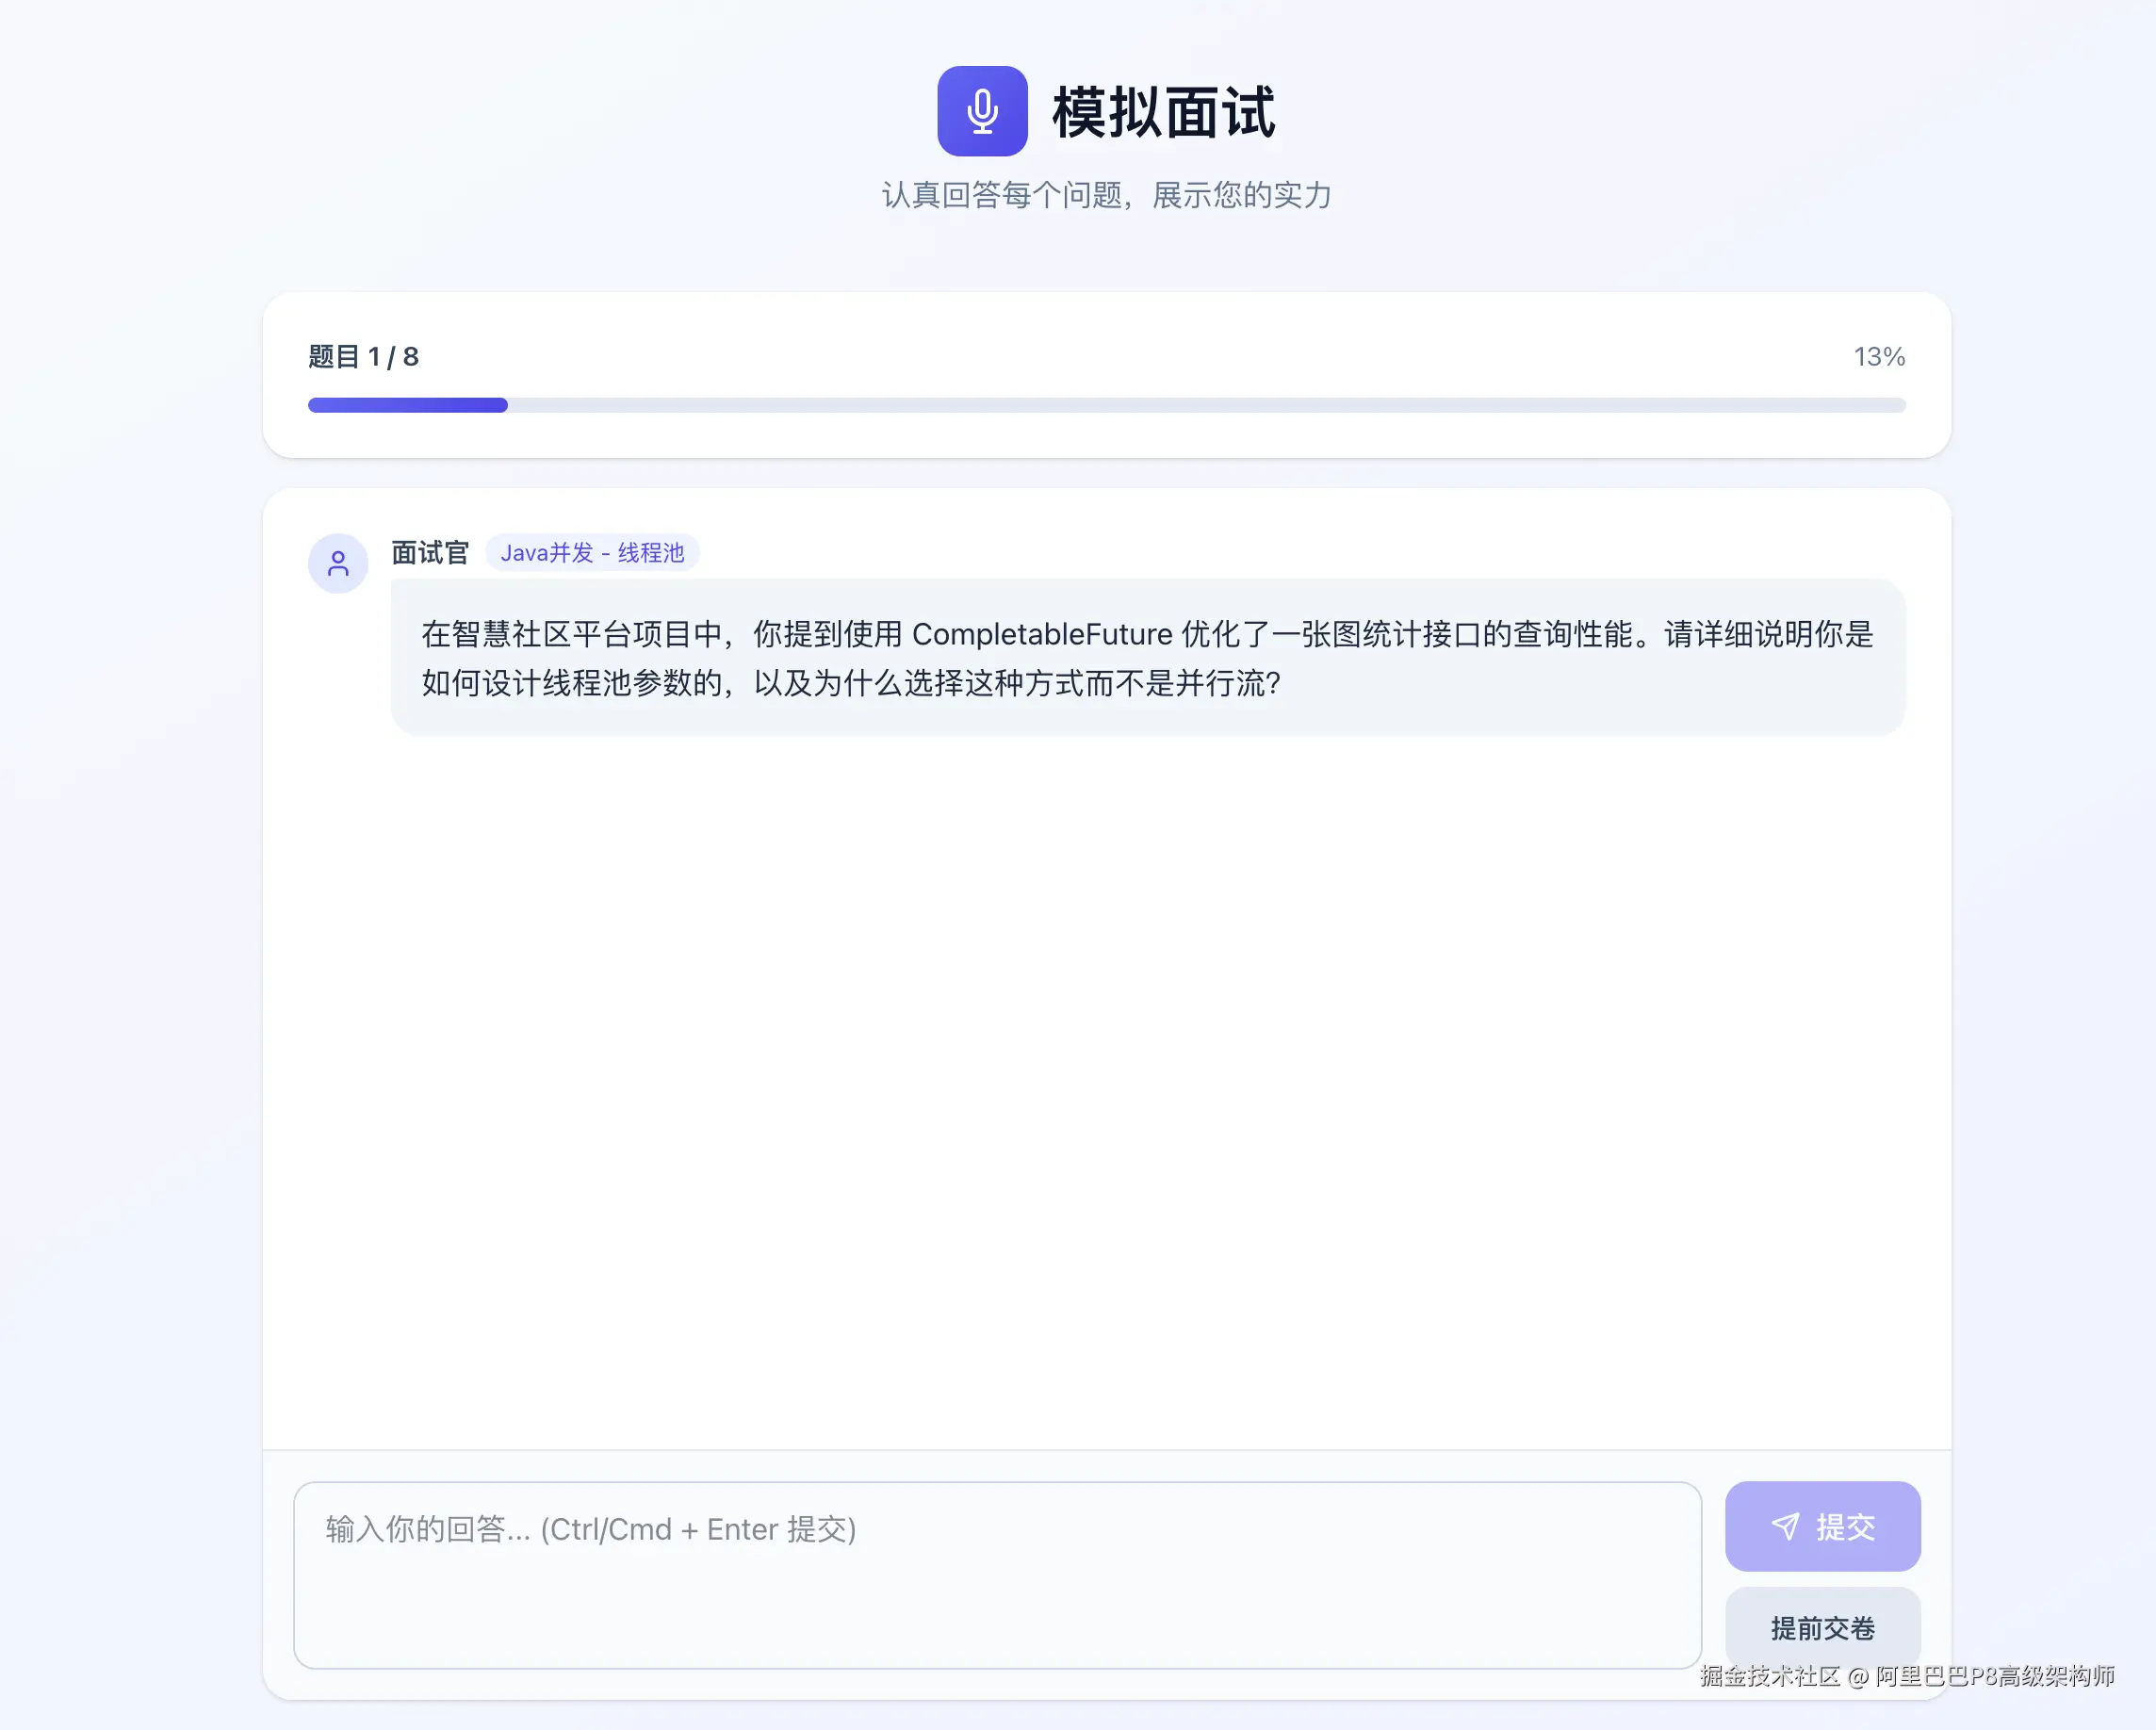Click the 提前交卷 button
This screenshot has width=2156, height=1730.
pos(1822,1628)
